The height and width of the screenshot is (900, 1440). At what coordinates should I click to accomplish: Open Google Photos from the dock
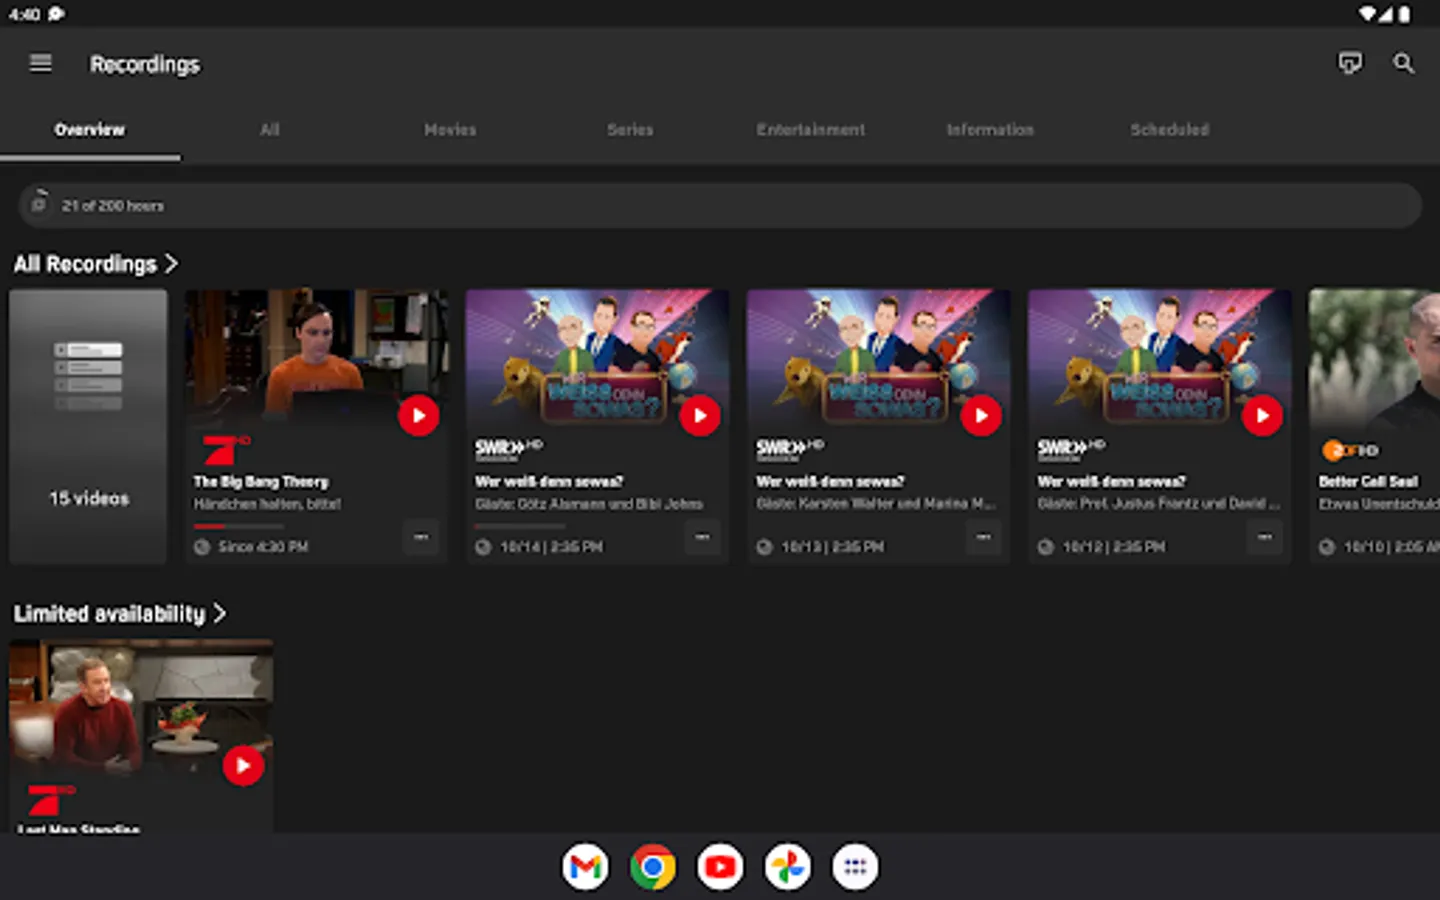pyautogui.click(x=787, y=867)
